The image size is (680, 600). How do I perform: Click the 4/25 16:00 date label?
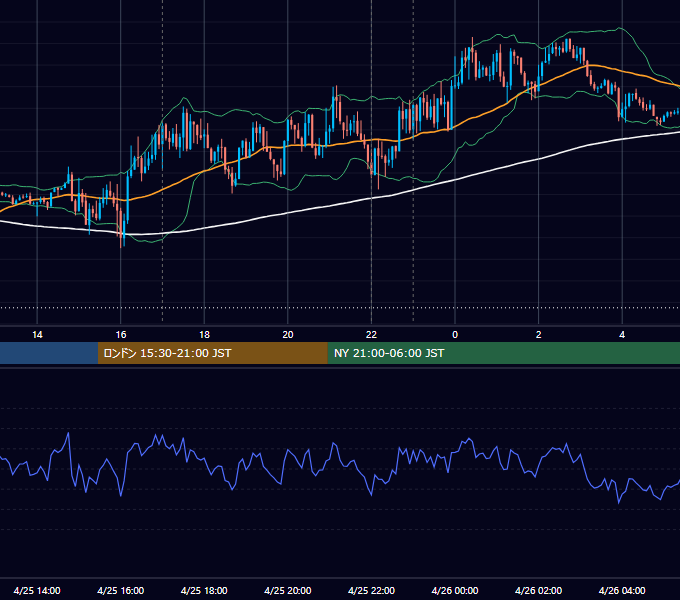[x=121, y=590]
